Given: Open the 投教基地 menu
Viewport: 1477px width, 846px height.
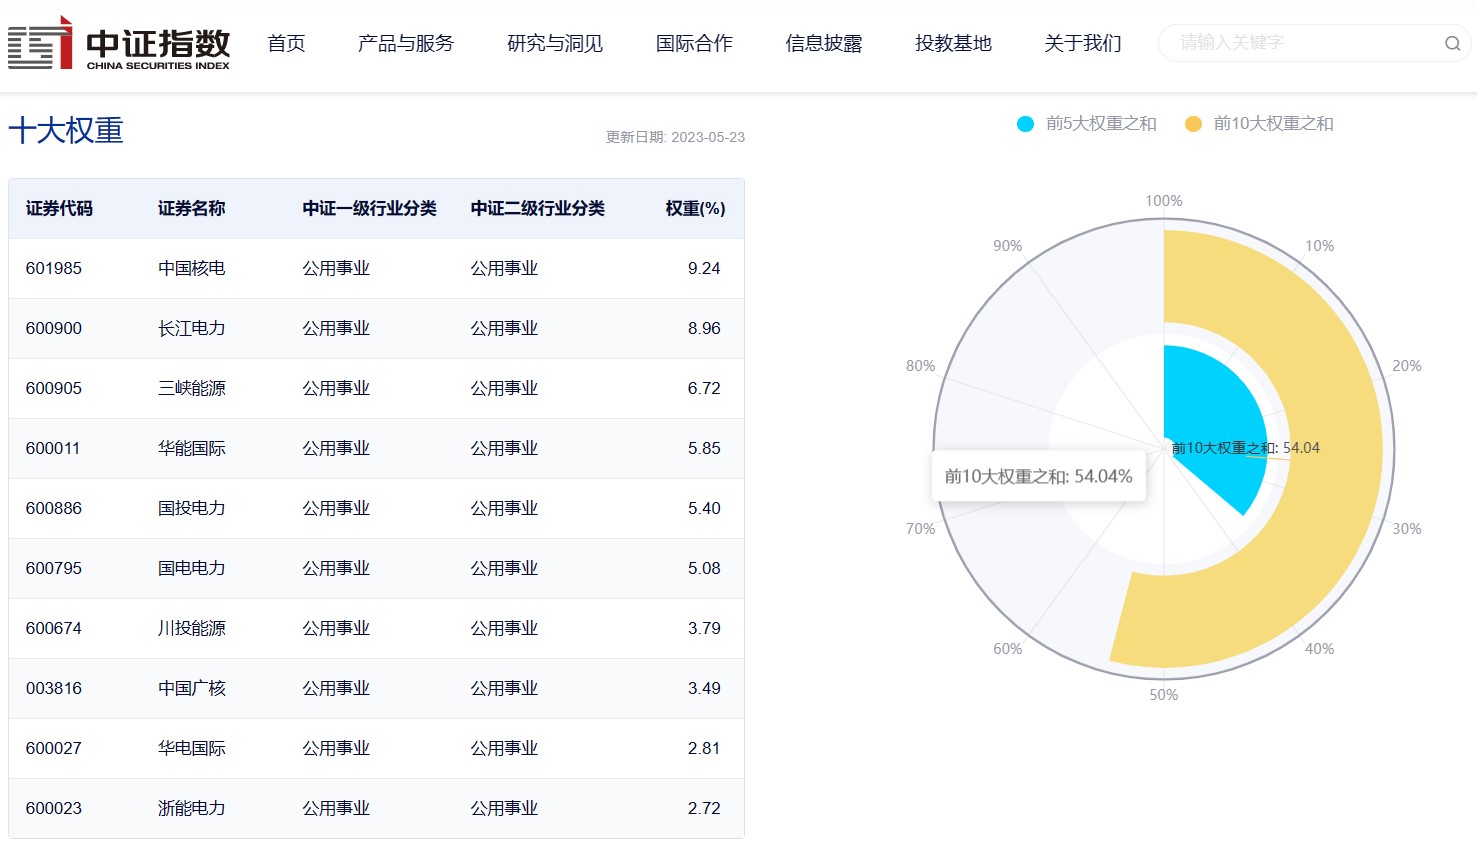Looking at the screenshot, I should pyautogui.click(x=953, y=43).
